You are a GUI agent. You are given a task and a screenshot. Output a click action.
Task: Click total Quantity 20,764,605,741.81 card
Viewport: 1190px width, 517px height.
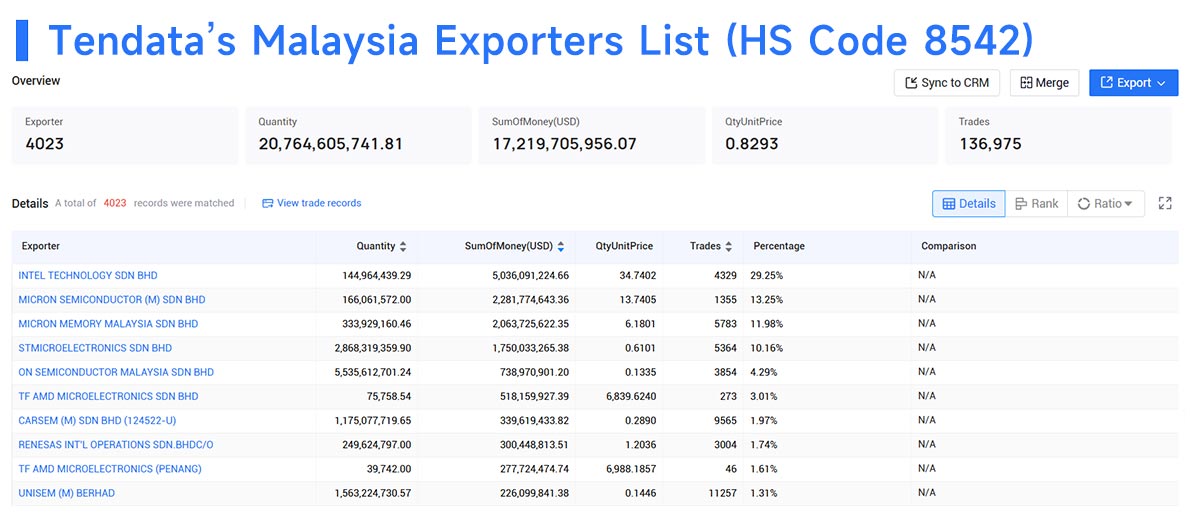[358, 134]
